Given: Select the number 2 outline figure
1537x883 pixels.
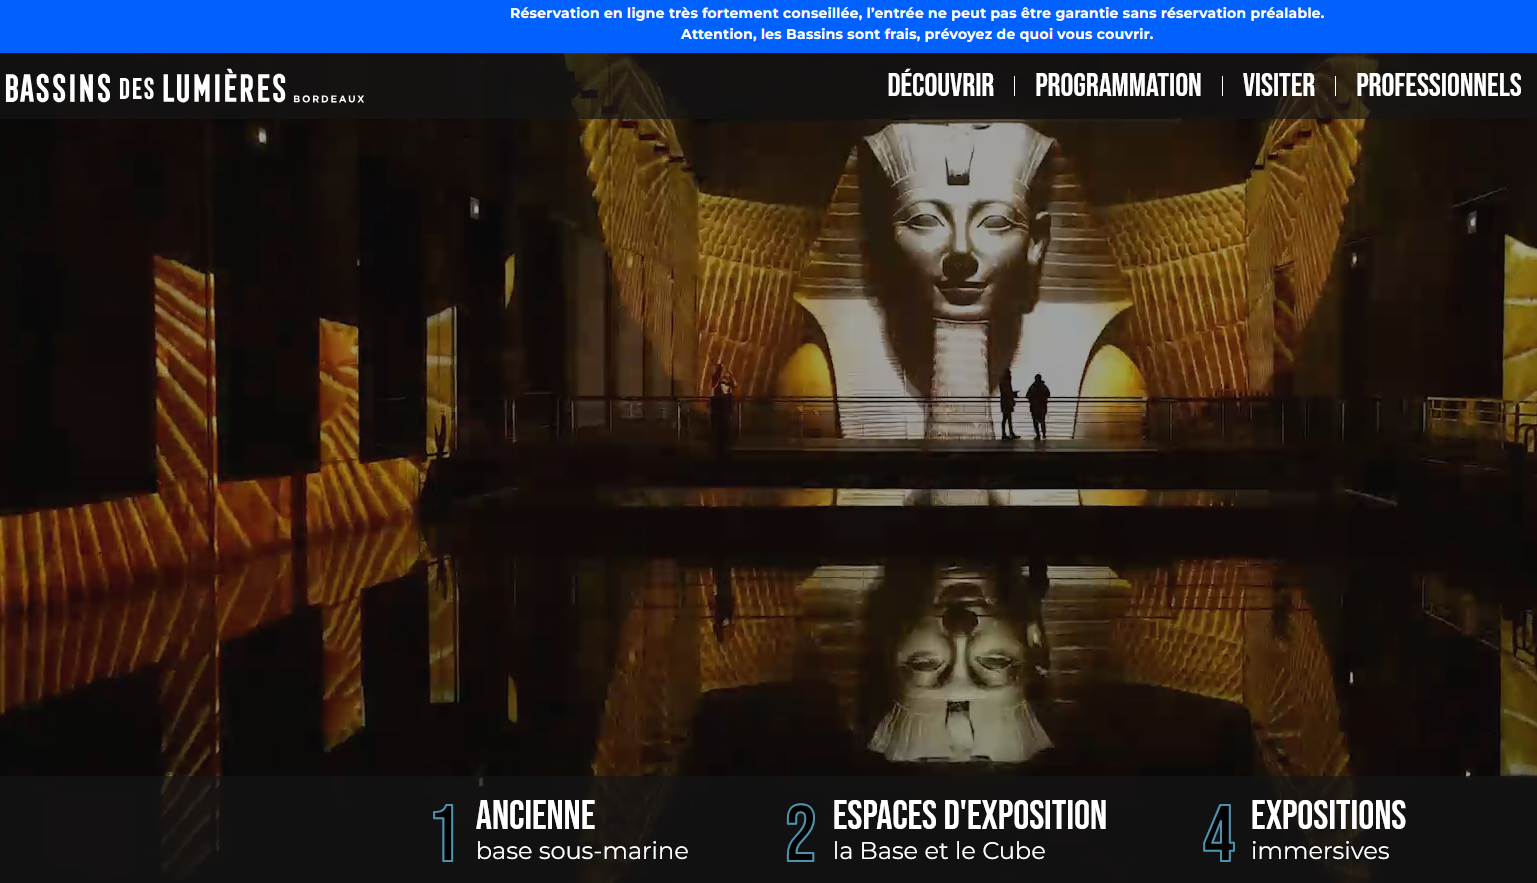Looking at the screenshot, I should 801,832.
